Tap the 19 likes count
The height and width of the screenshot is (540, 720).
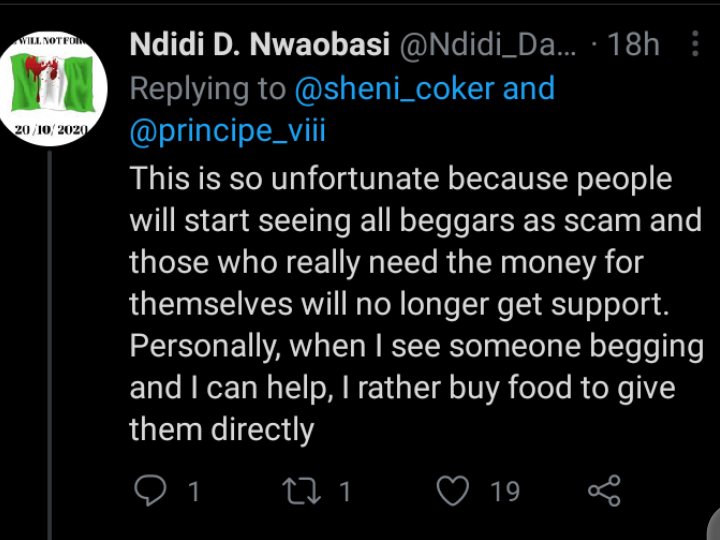tap(505, 491)
